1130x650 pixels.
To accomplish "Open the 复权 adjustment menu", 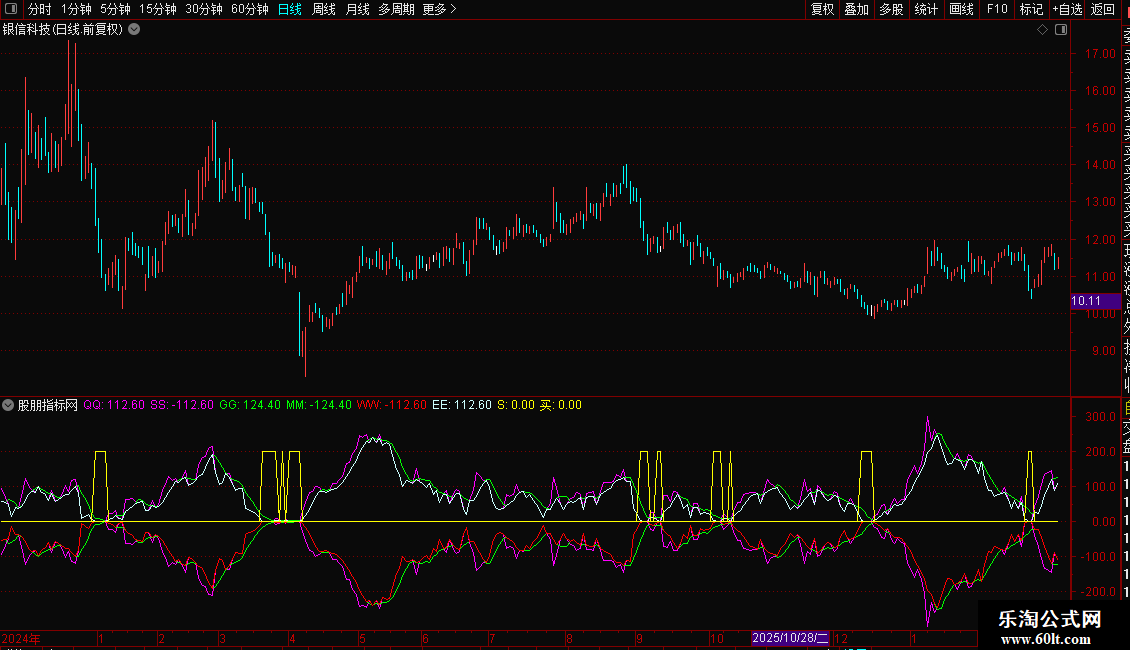I will (822, 9).
